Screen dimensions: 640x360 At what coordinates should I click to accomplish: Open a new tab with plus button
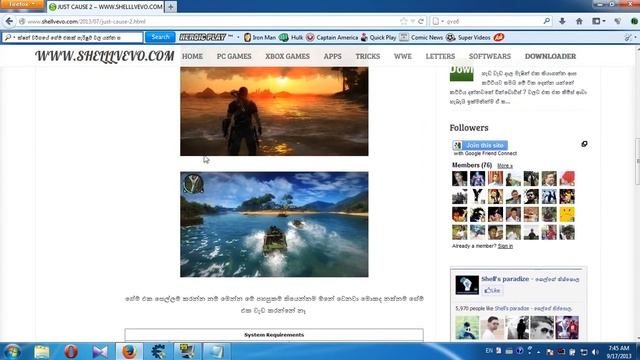pos(171,7)
